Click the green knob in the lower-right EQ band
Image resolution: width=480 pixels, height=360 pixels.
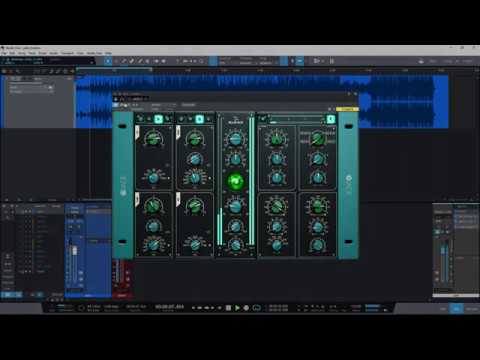coord(318,206)
